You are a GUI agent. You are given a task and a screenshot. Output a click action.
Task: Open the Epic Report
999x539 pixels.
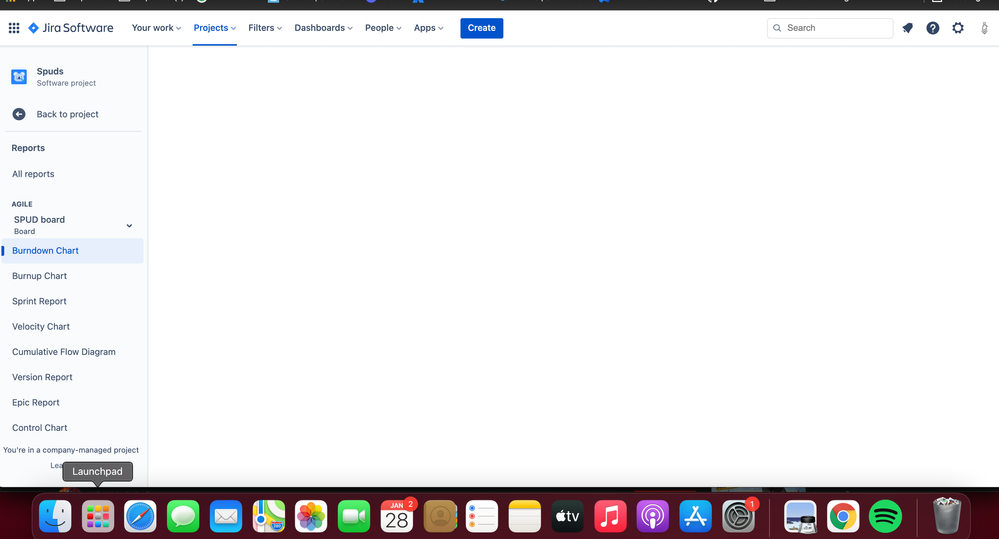pyautogui.click(x=36, y=403)
